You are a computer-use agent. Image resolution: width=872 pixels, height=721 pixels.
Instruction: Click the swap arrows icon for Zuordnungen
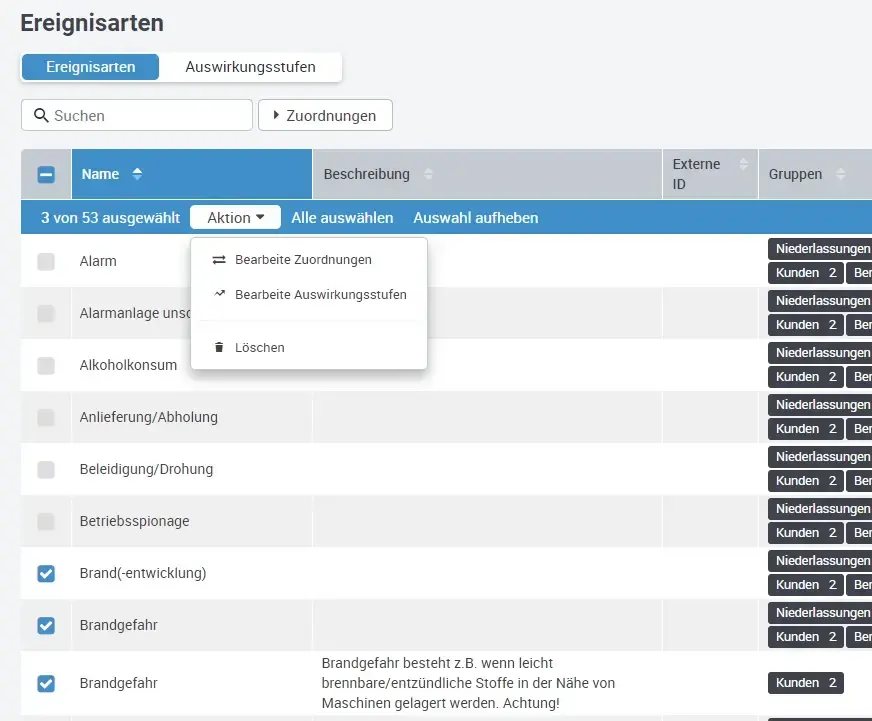[219, 260]
